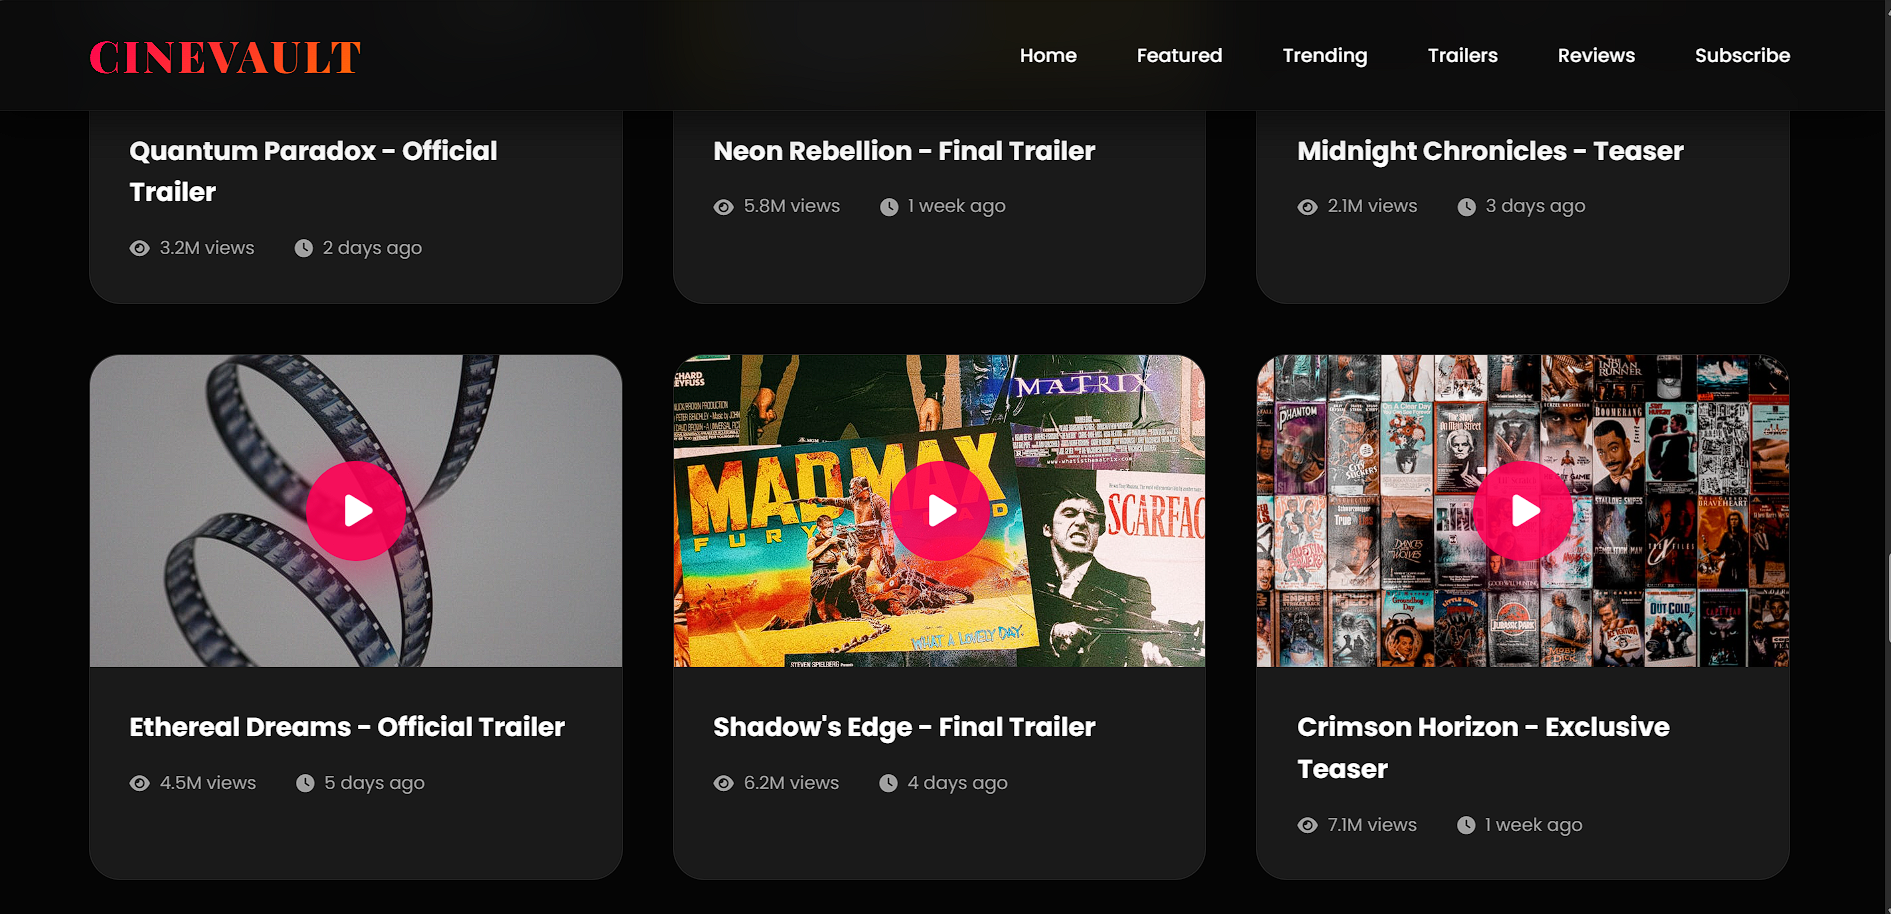
Task: Open Quantum Paradox - Official Trailer title
Action: pos(313,171)
